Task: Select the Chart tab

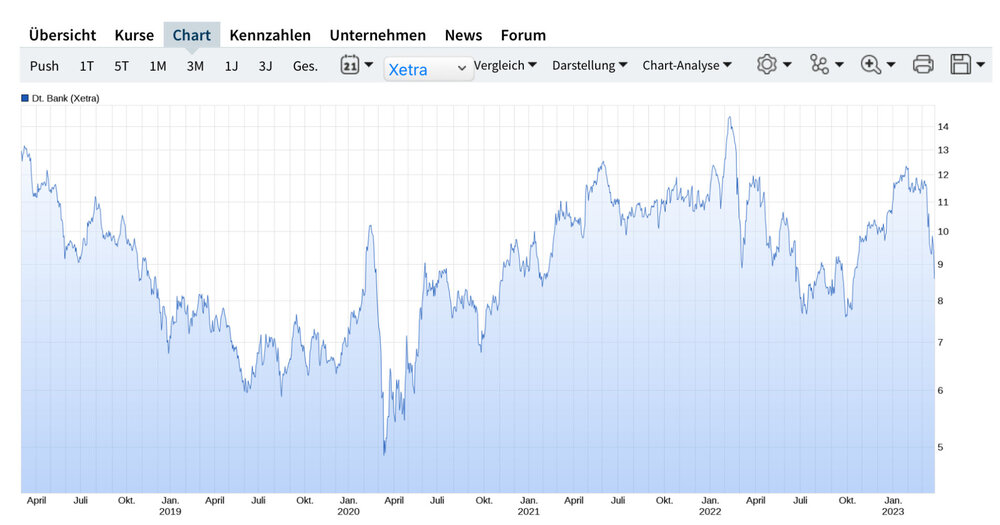Action: [x=191, y=35]
